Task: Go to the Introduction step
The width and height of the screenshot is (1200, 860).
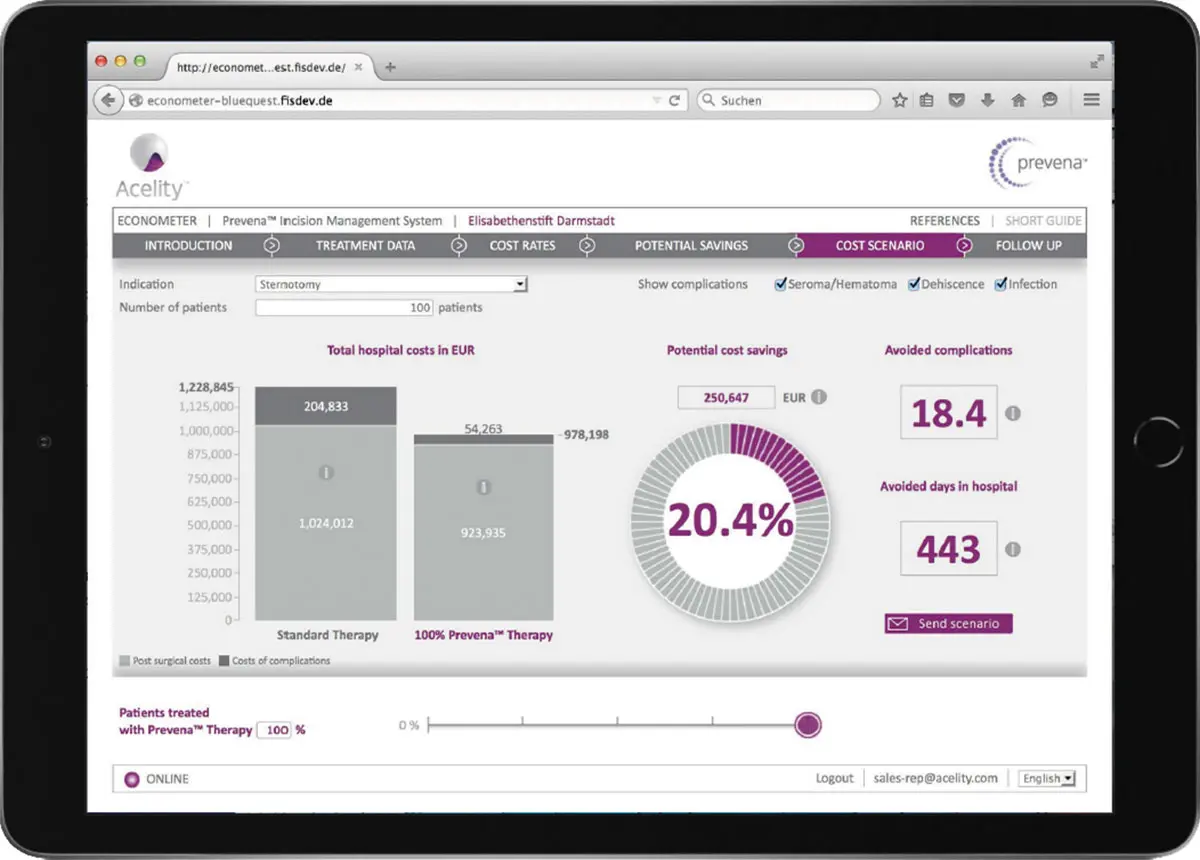Action: pos(188,246)
